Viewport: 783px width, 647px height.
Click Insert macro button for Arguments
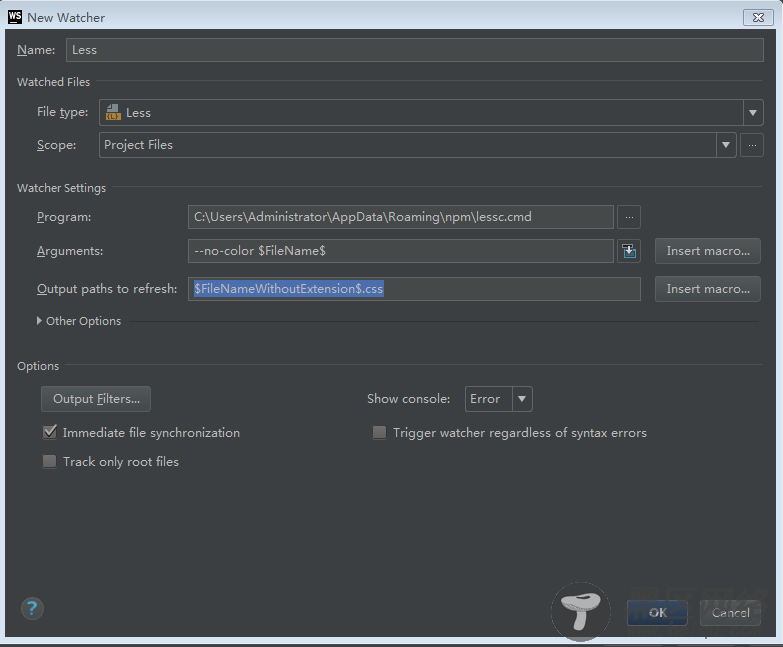tap(708, 251)
